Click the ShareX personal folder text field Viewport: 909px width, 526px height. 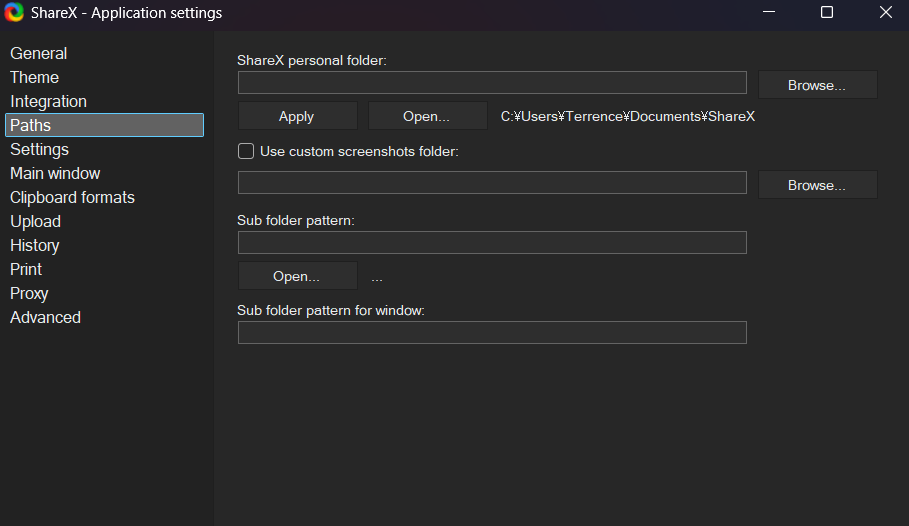pos(492,82)
